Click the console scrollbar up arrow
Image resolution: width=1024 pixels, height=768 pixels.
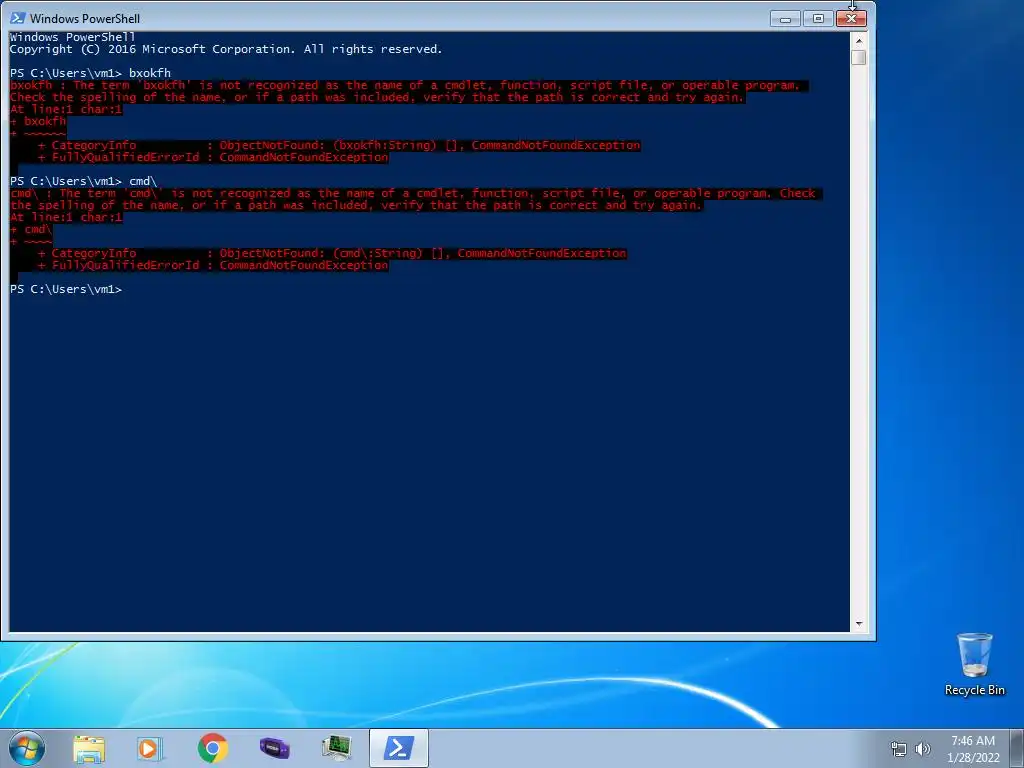point(859,40)
